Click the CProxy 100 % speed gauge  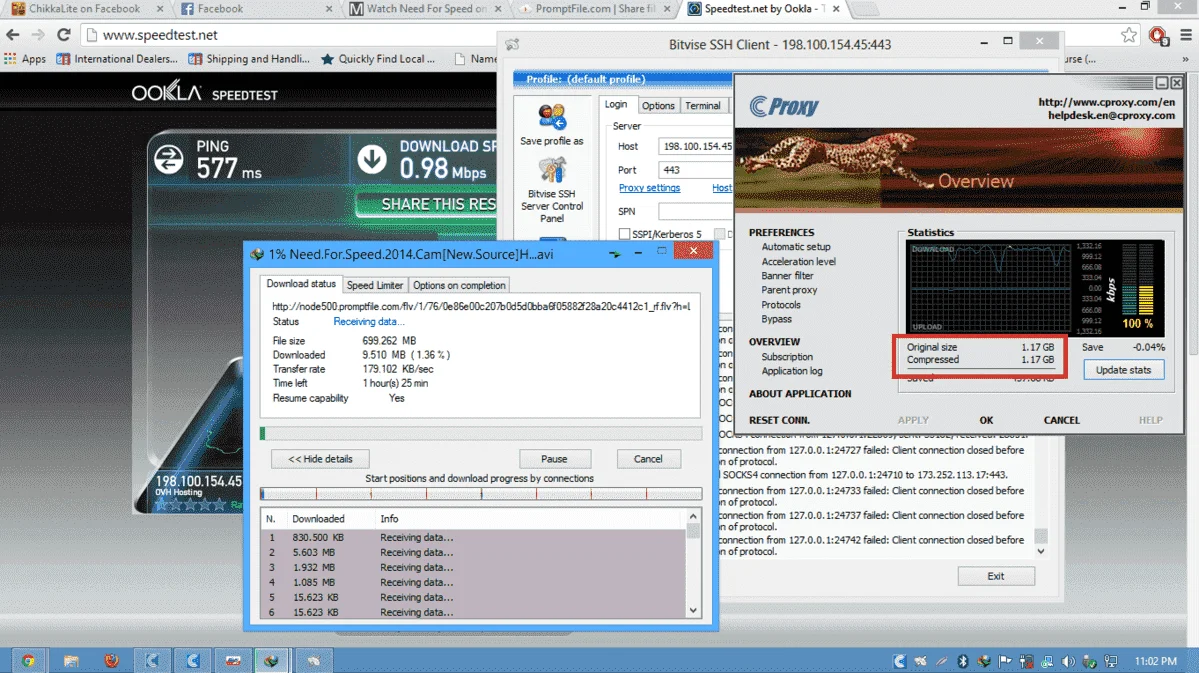pos(1138,288)
